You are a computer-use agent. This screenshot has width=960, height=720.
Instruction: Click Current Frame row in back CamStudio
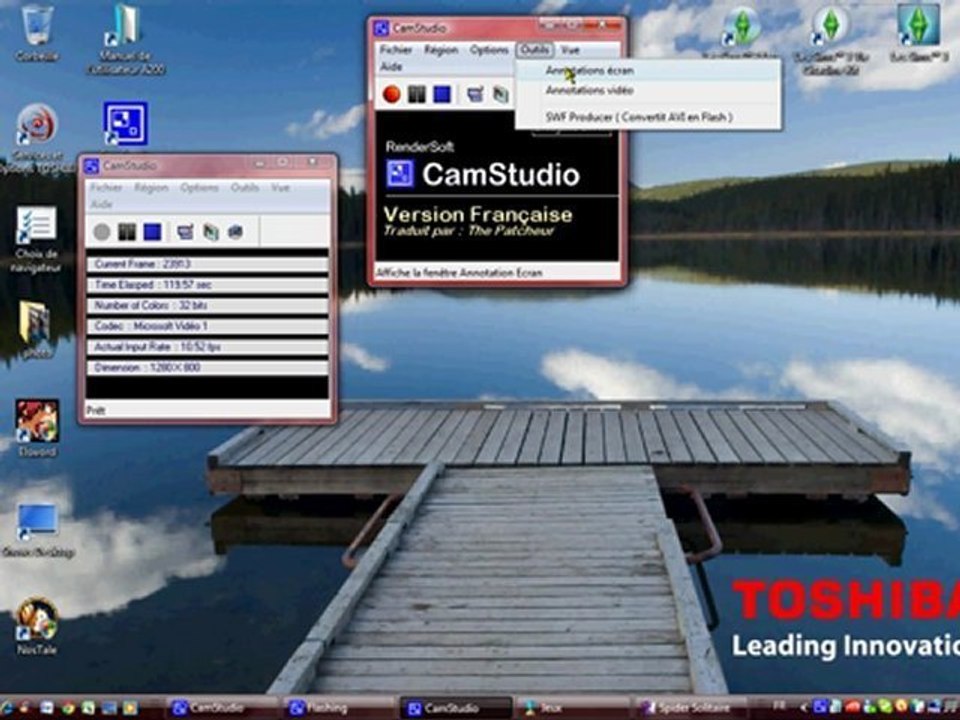click(208, 264)
